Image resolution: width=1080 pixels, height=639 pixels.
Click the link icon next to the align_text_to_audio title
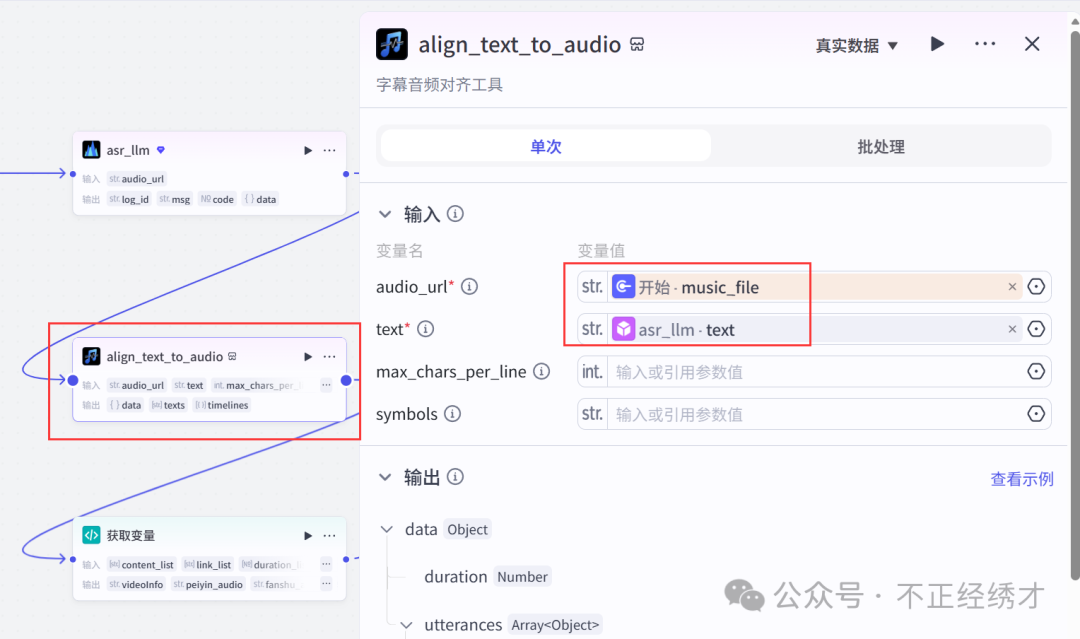pos(637,44)
